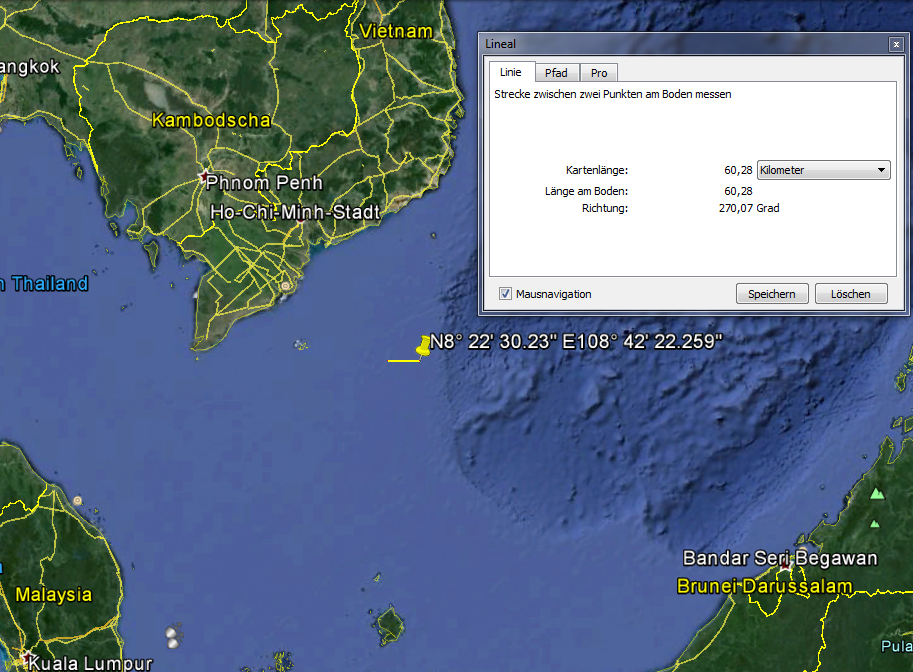Click the Brunei Darussalam country label
The height and width of the screenshot is (672, 913).
tap(765, 586)
